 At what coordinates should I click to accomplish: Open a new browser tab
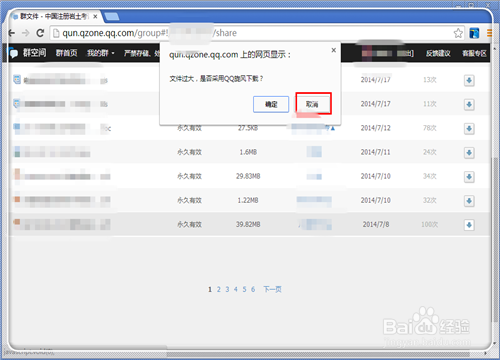(x=112, y=16)
